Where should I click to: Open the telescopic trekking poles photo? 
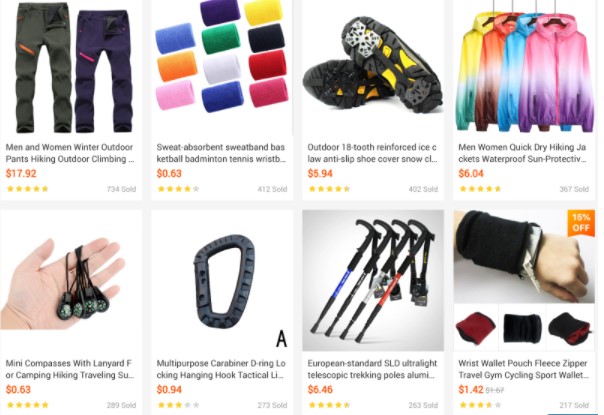click(x=373, y=281)
